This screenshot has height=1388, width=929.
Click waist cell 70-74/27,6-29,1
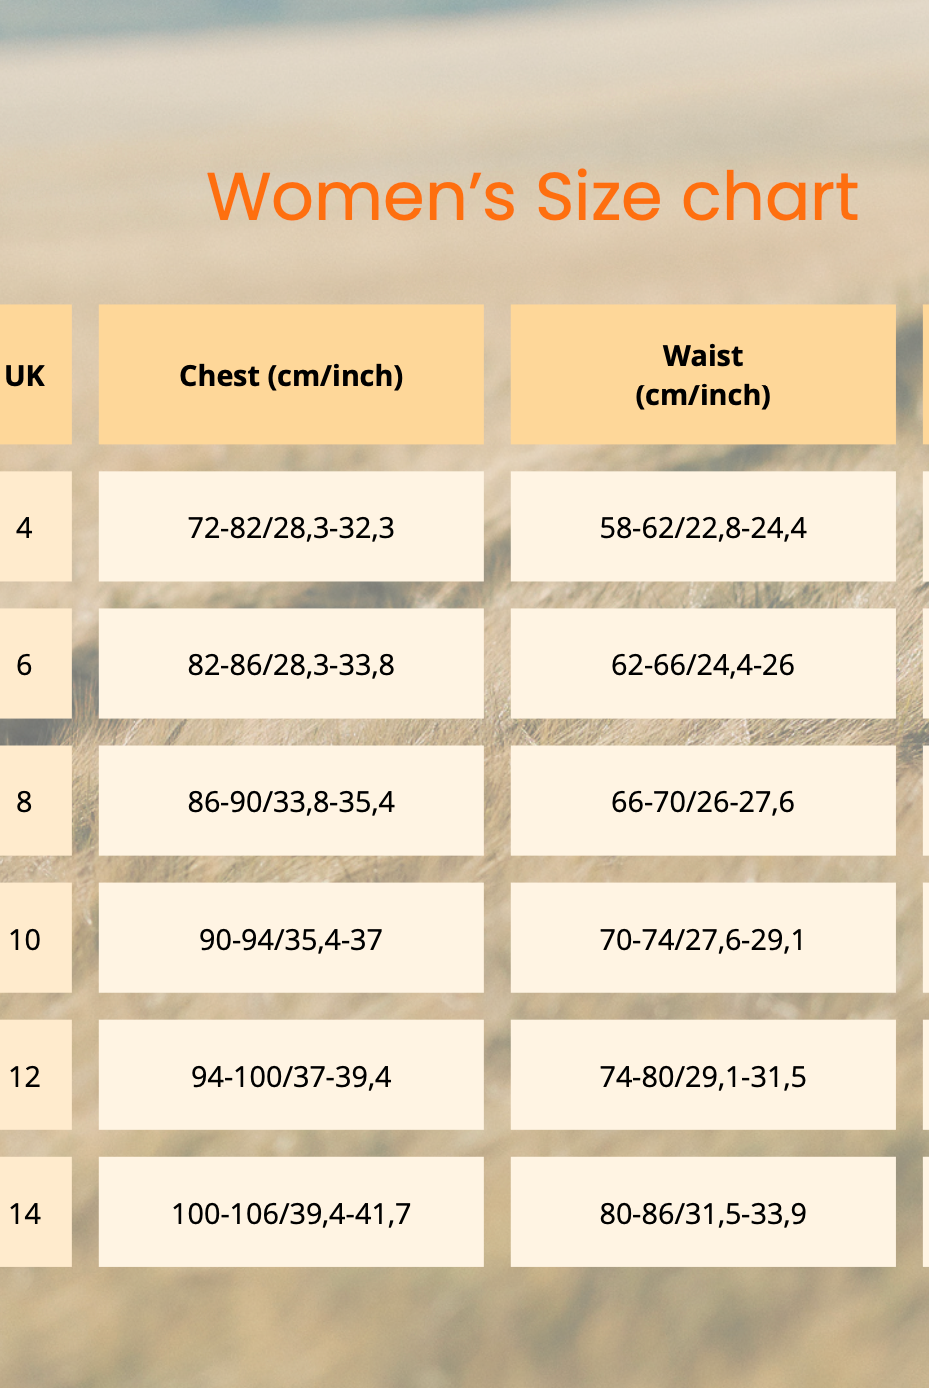point(703,939)
